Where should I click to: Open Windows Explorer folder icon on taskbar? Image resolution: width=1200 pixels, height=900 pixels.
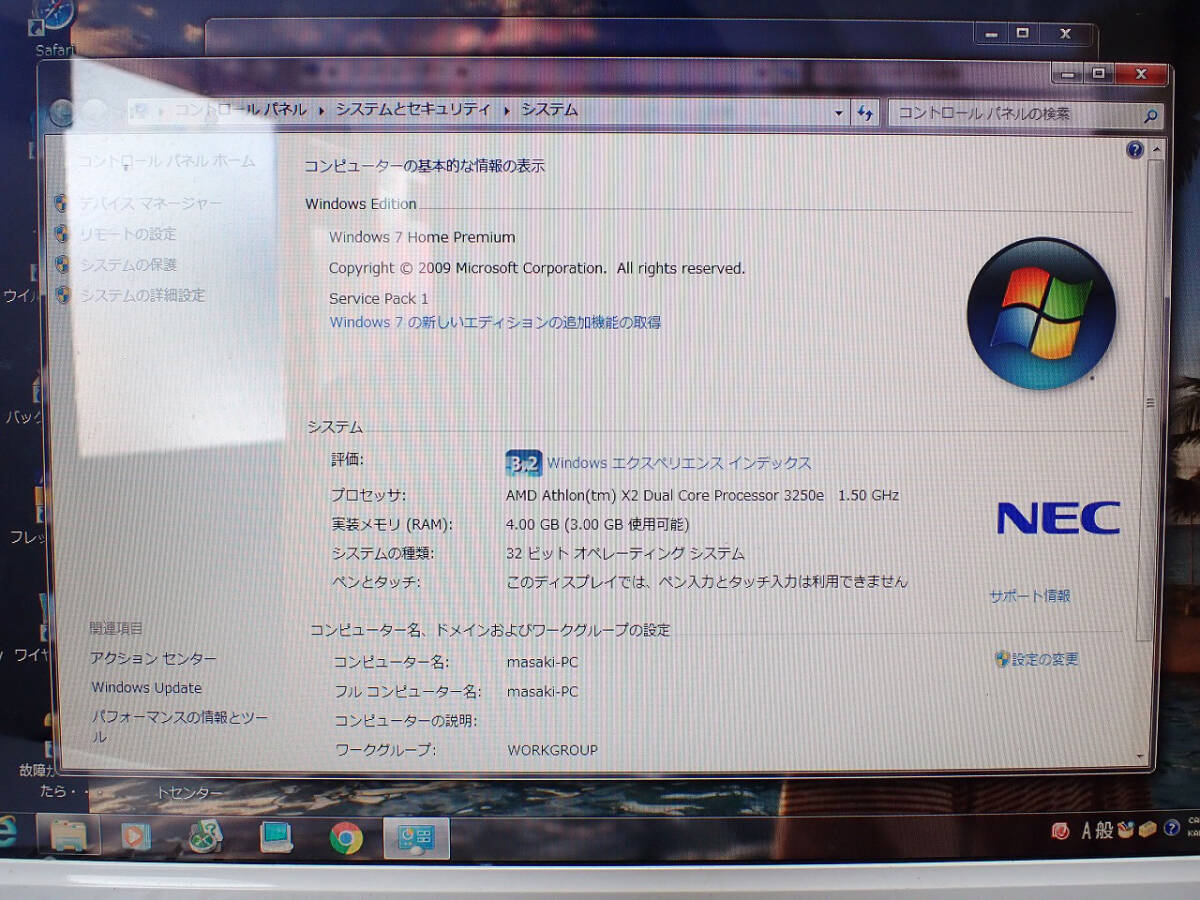coord(68,836)
